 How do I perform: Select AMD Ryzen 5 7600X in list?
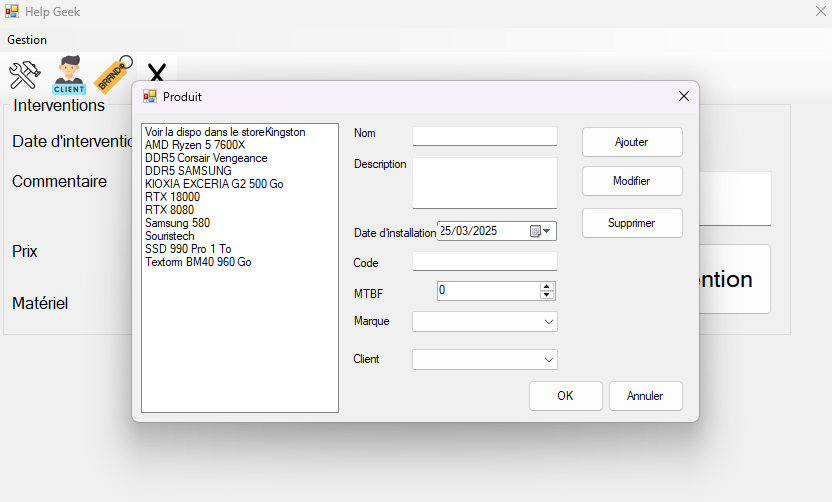click(x=195, y=145)
